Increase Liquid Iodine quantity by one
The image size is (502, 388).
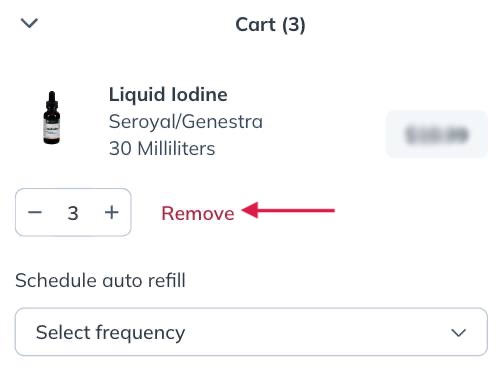pos(112,212)
